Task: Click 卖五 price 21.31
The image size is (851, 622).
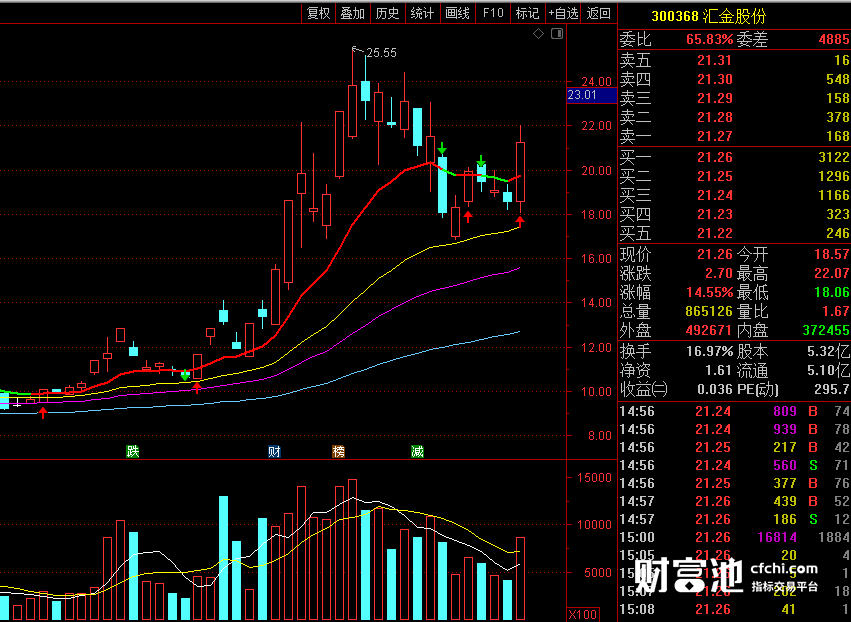Action: coord(714,60)
